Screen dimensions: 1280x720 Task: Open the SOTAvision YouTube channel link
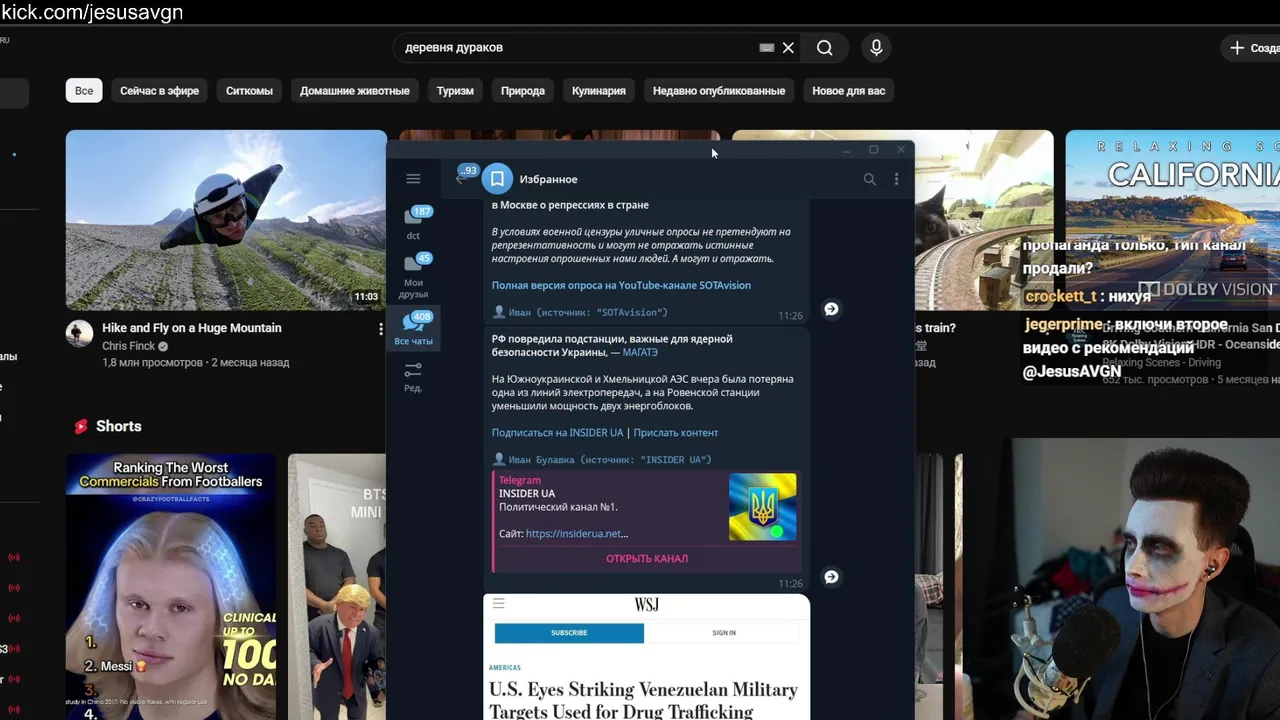[x=621, y=285]
